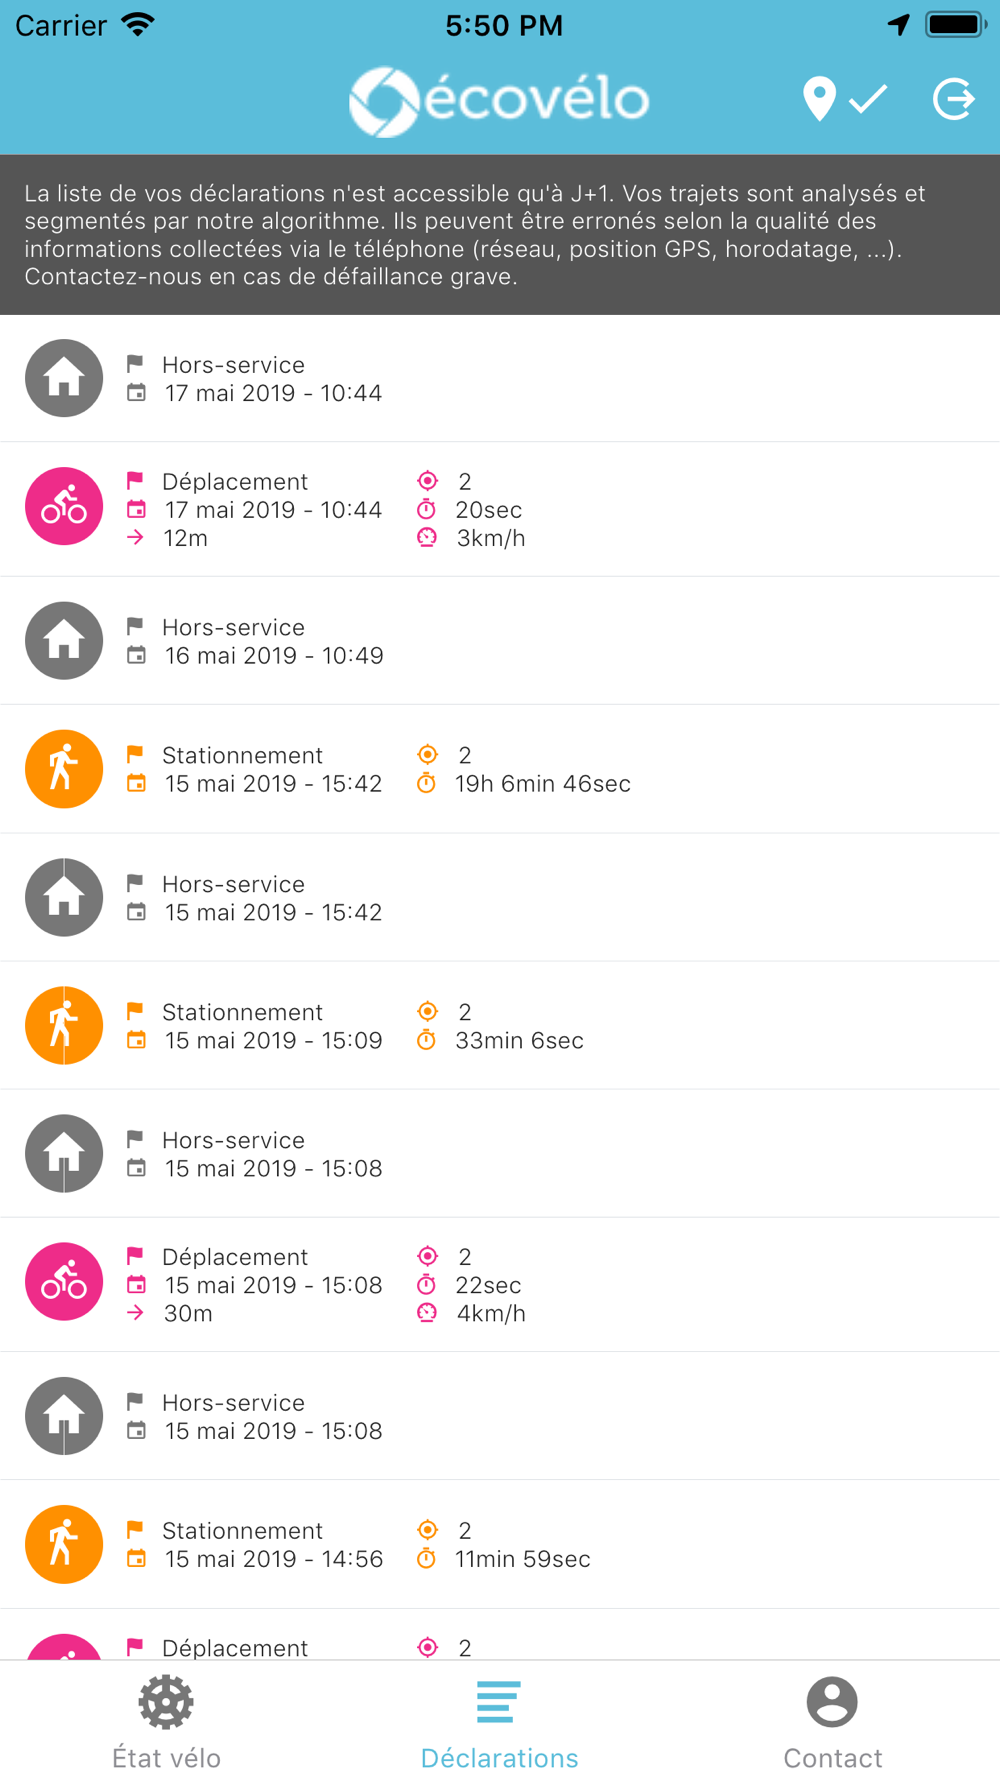Tap orange walker icon for 19h 6min Stationnement
The image size is (1000, 1778).
click(64, 769)
